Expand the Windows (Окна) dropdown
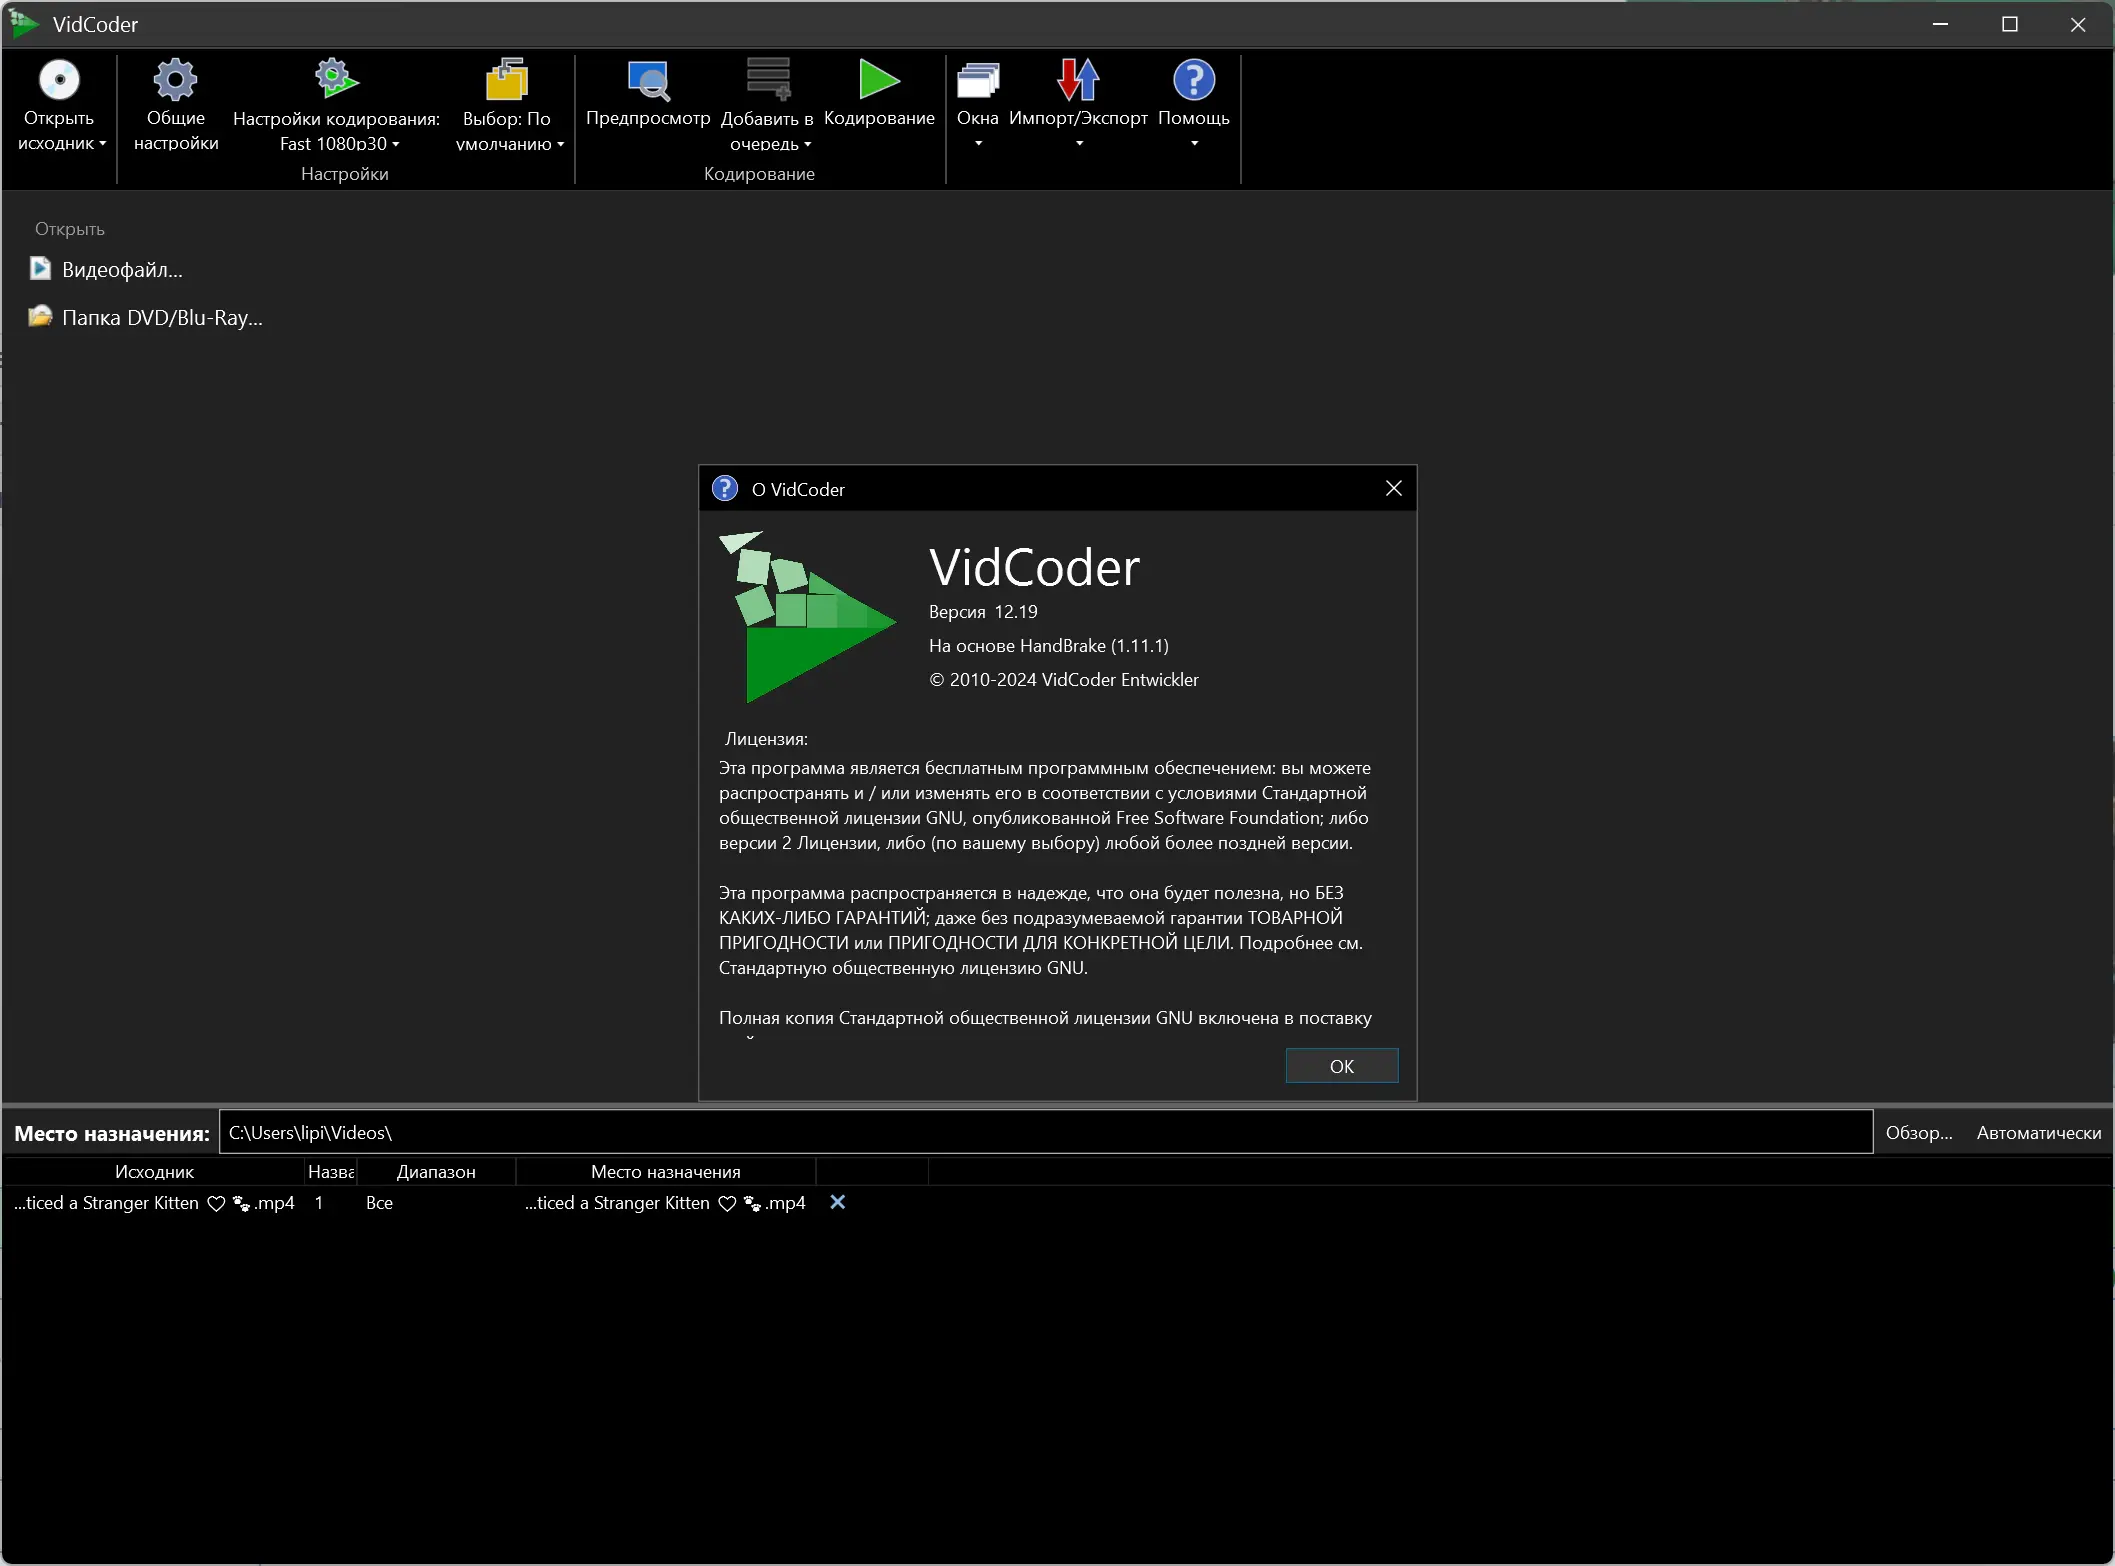The image size is (2115, 1566). click(x=978, y=143)
